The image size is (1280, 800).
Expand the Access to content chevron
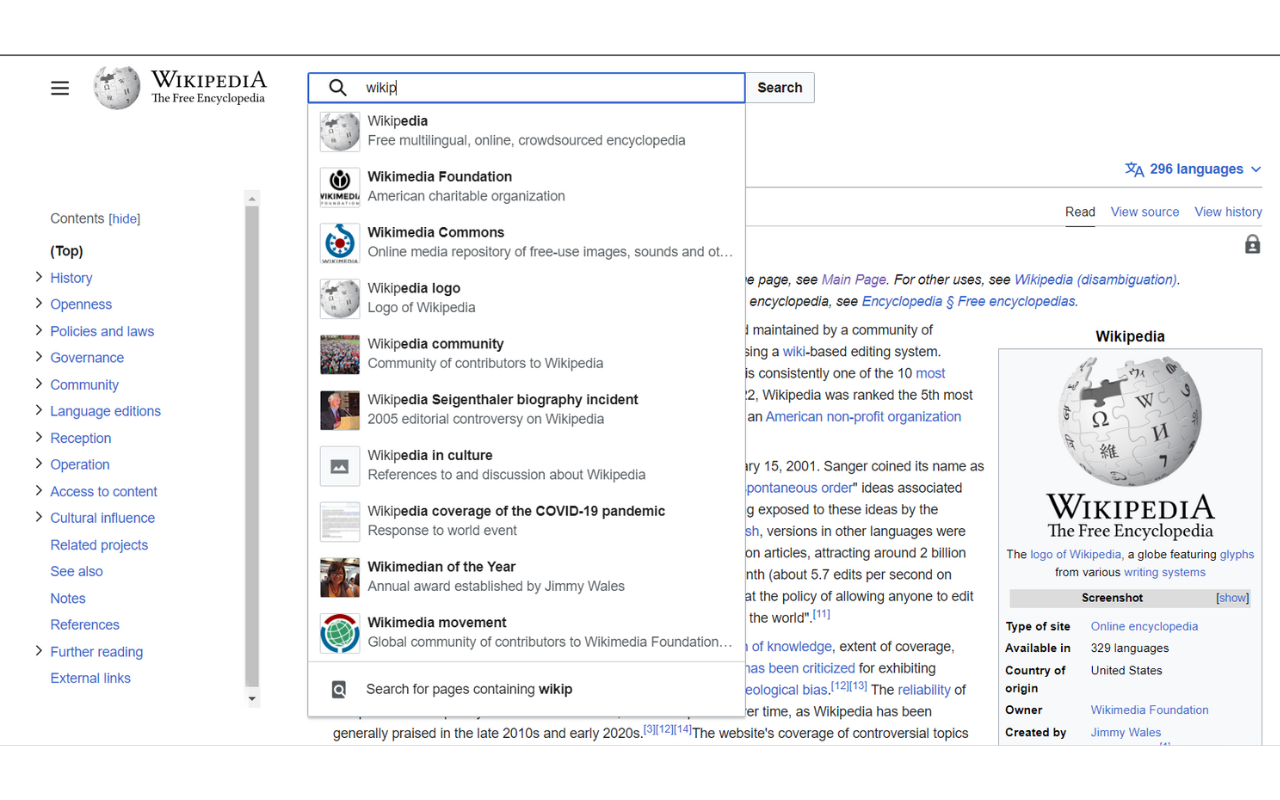39,491
